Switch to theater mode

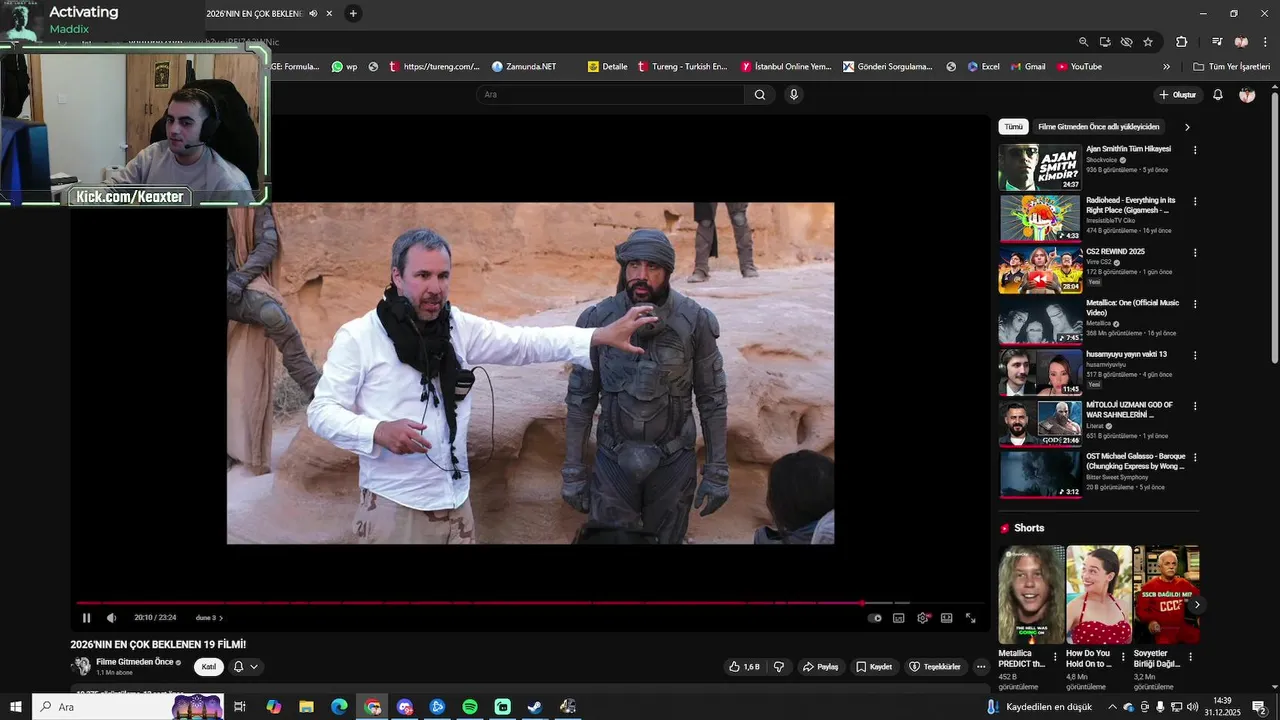coord(946,618)
